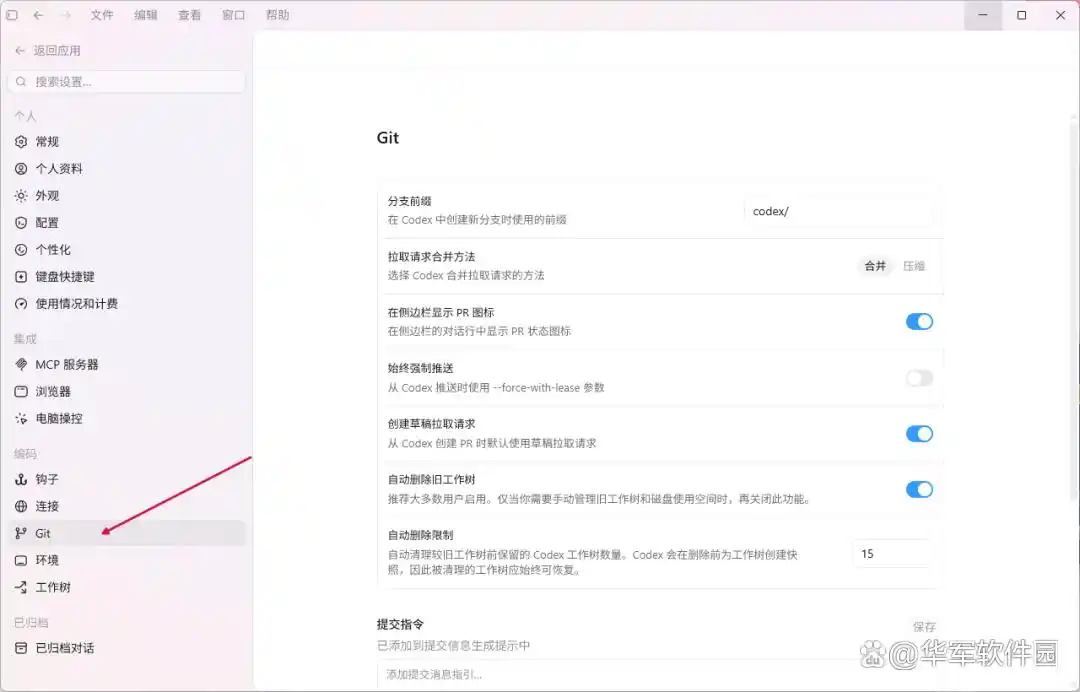Open the 文件 menu
Image resolution: width=1080 pixels, height=692 pixels.
(x=102, y=14)
